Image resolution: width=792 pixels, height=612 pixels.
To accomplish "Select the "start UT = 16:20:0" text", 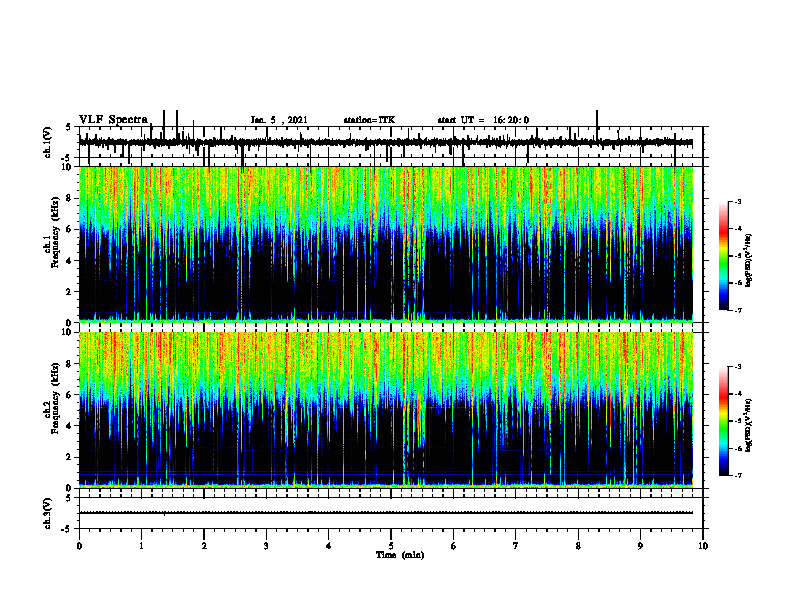I will 483,120.
